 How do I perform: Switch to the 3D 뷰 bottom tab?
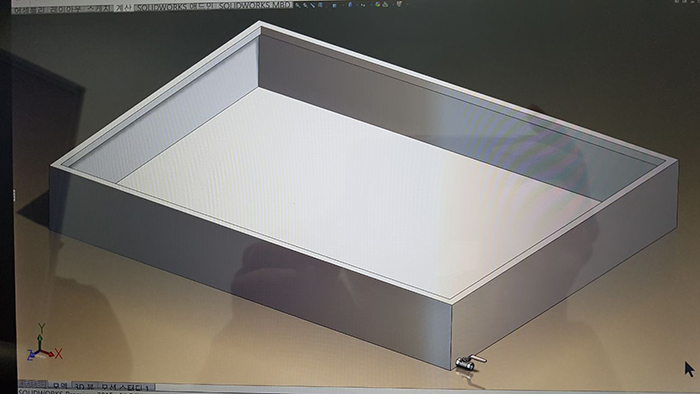(x=84, y=386)
